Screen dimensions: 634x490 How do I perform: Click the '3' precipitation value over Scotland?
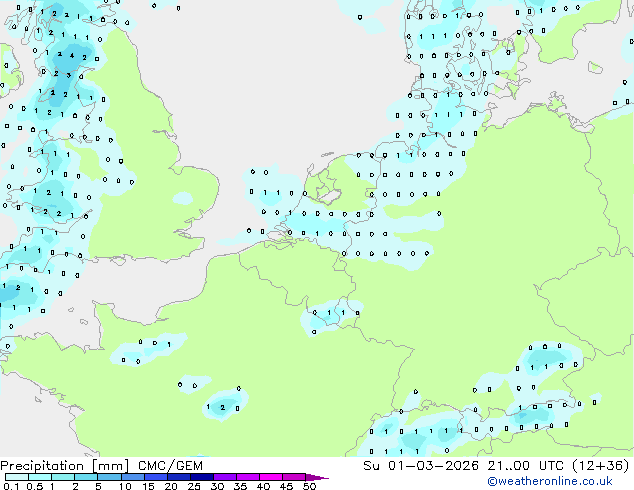[69, 75]
